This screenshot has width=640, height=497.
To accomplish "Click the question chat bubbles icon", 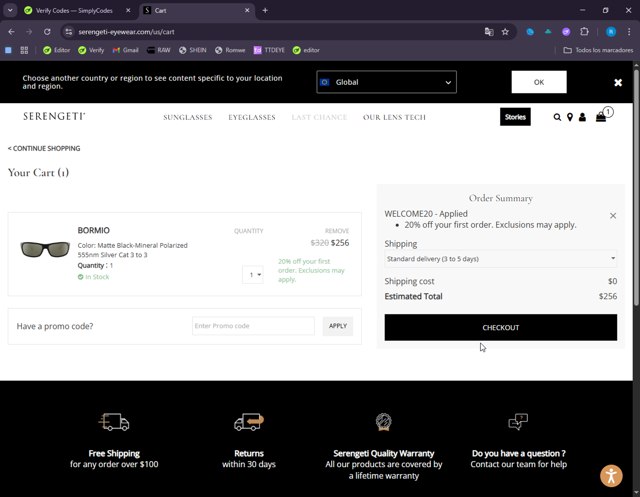I will click(x=518, y=422).
